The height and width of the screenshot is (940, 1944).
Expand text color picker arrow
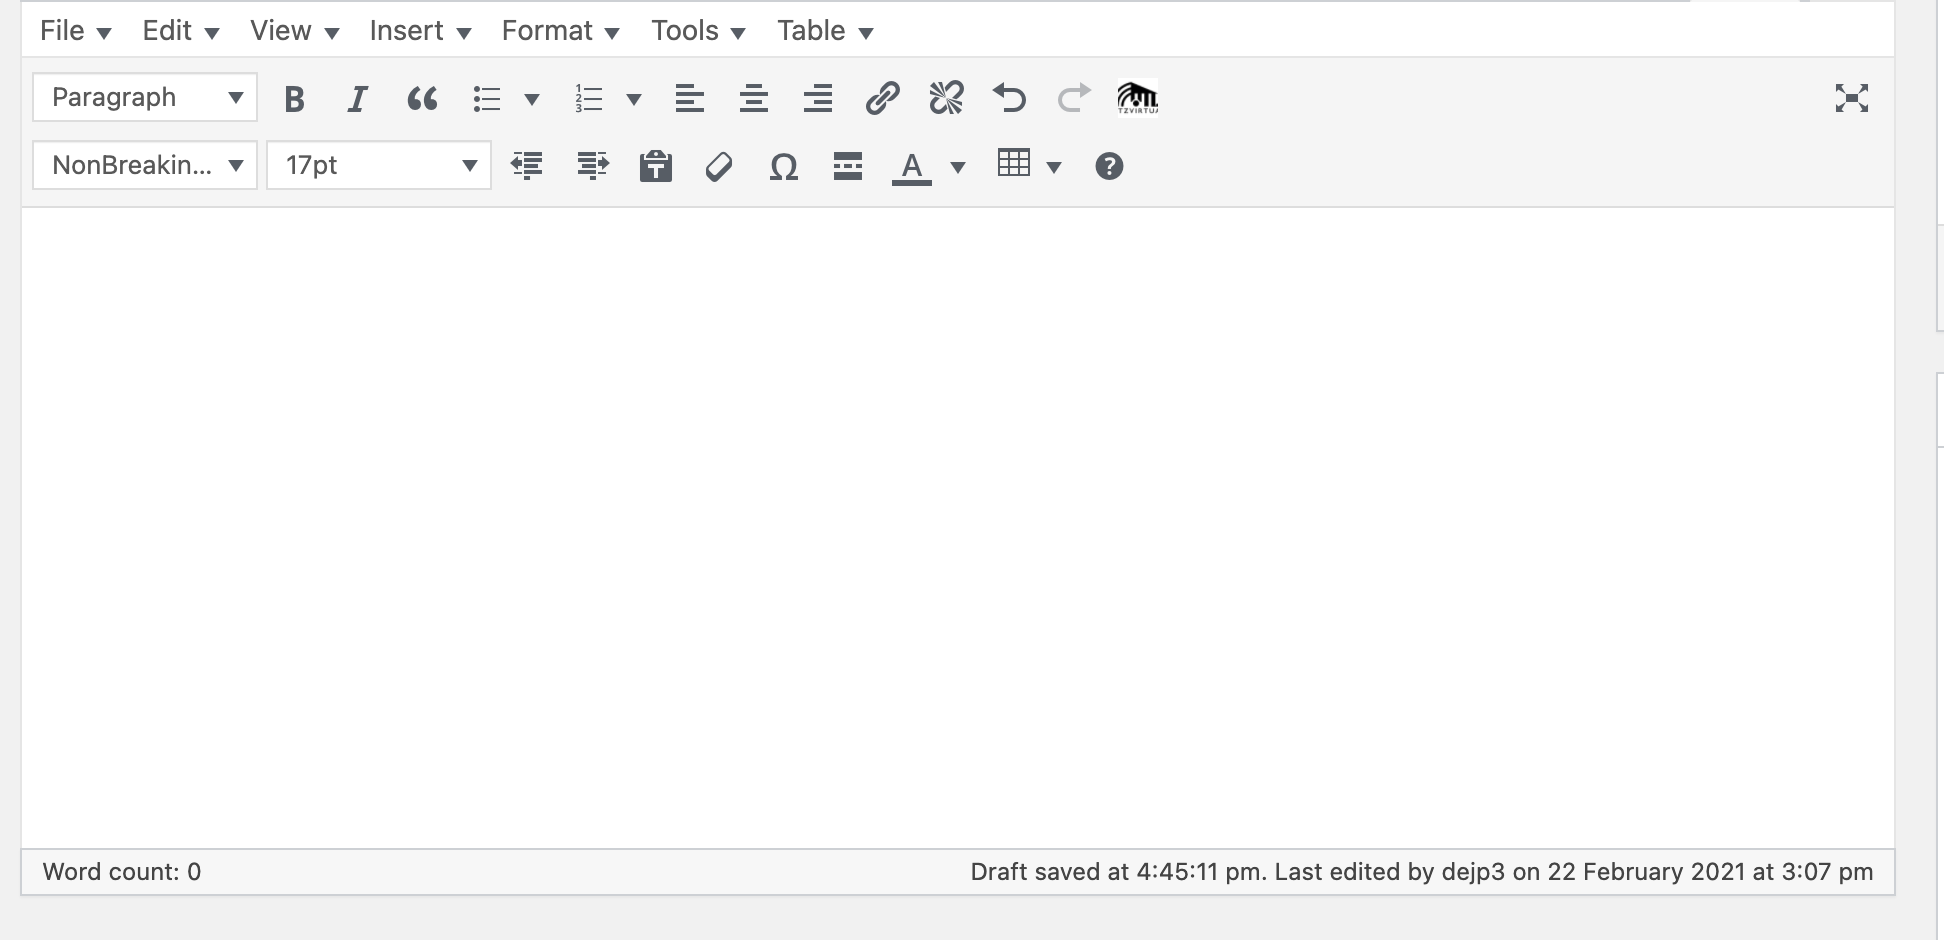click(x=958, y=167)
